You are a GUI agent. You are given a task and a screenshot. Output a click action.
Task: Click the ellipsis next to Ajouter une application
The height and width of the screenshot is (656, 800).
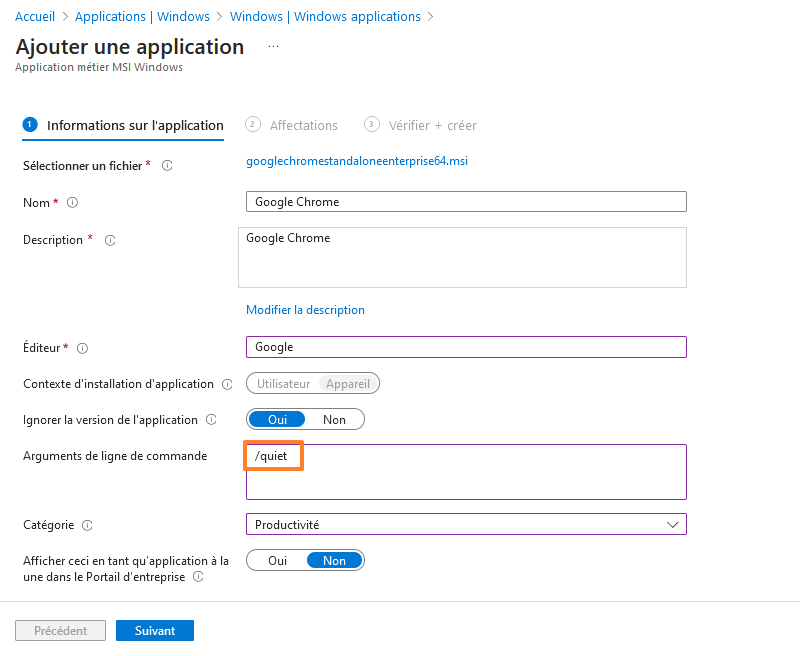coord(274,47)
